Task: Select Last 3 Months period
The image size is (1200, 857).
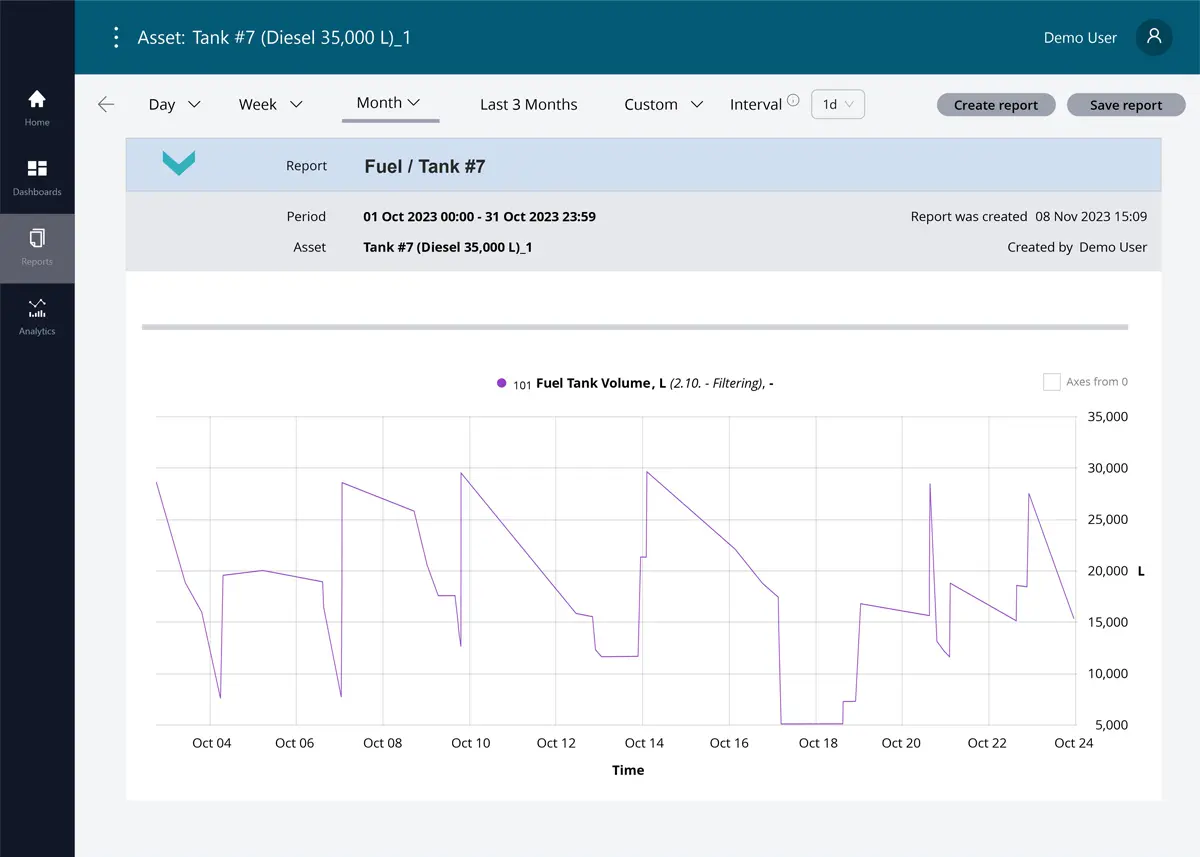Action: (528, 105)
